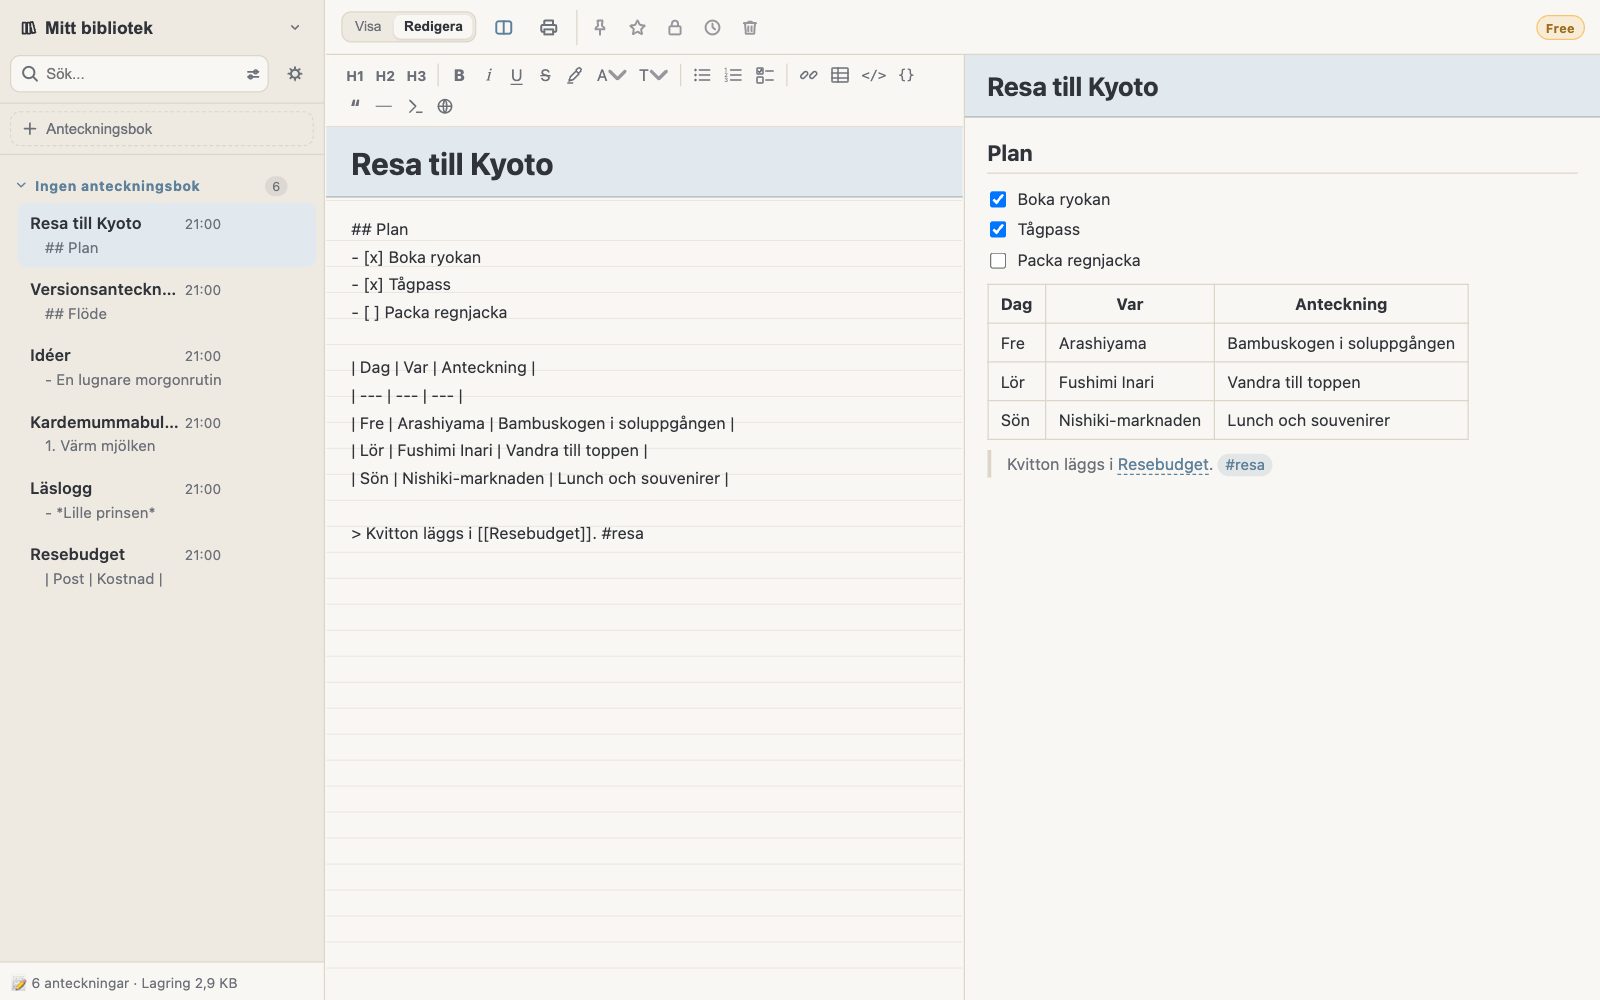Click the #resa tag in preview
1600x1000 pixels.
(x=1245, y=465)
